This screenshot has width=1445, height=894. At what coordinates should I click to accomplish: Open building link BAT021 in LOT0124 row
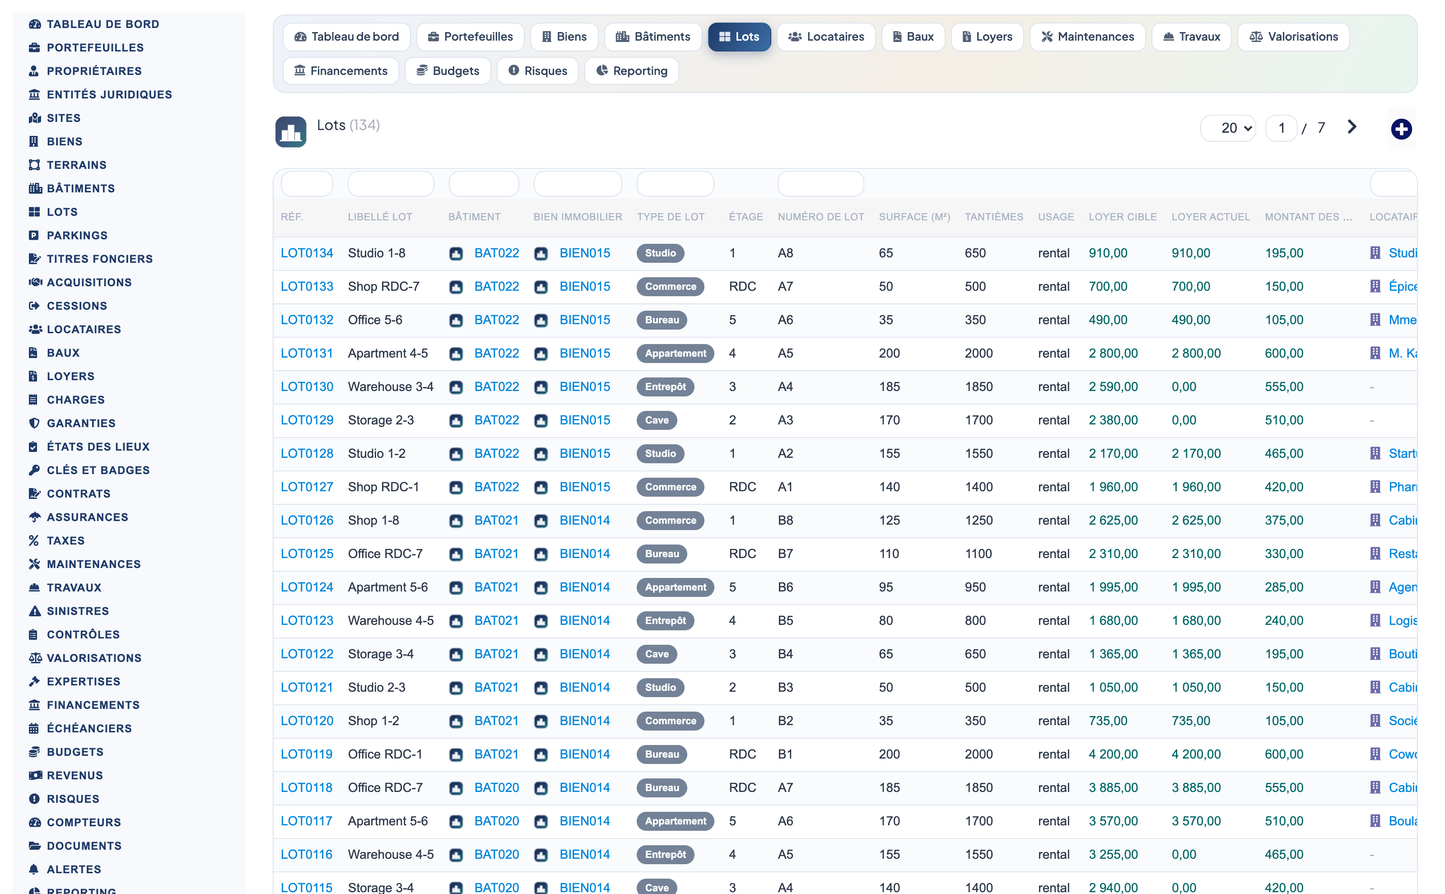[x=496, y=587]
